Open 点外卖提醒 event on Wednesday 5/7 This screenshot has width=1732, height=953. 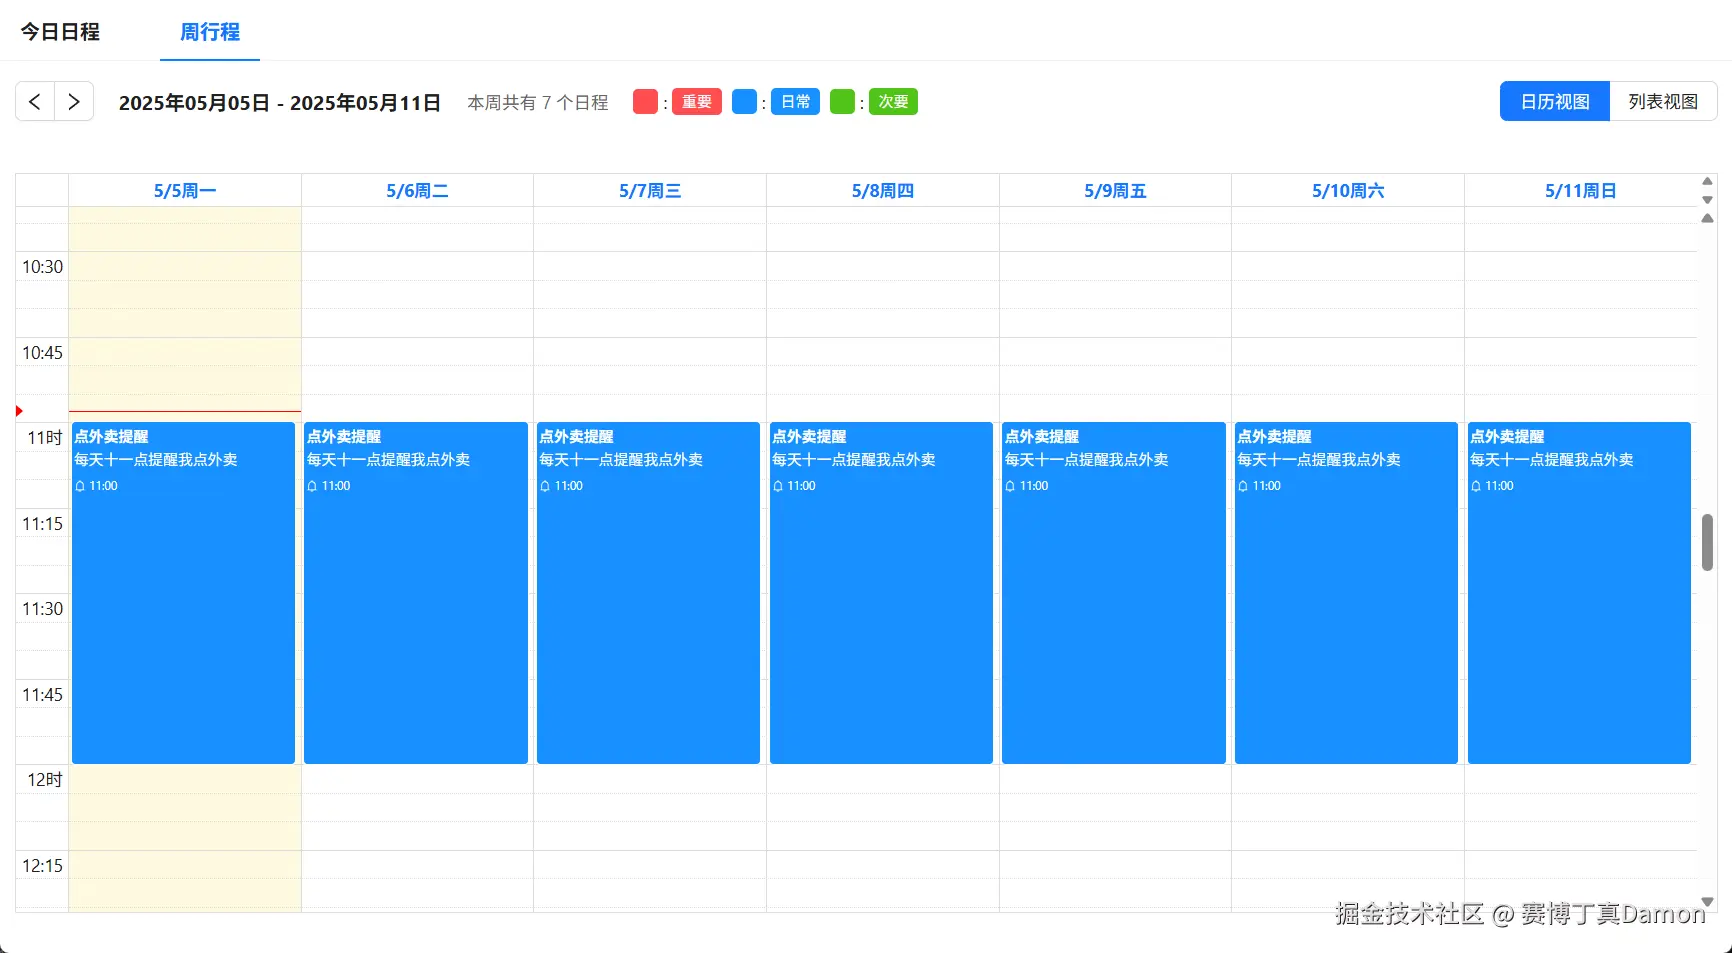click(648, 593)
